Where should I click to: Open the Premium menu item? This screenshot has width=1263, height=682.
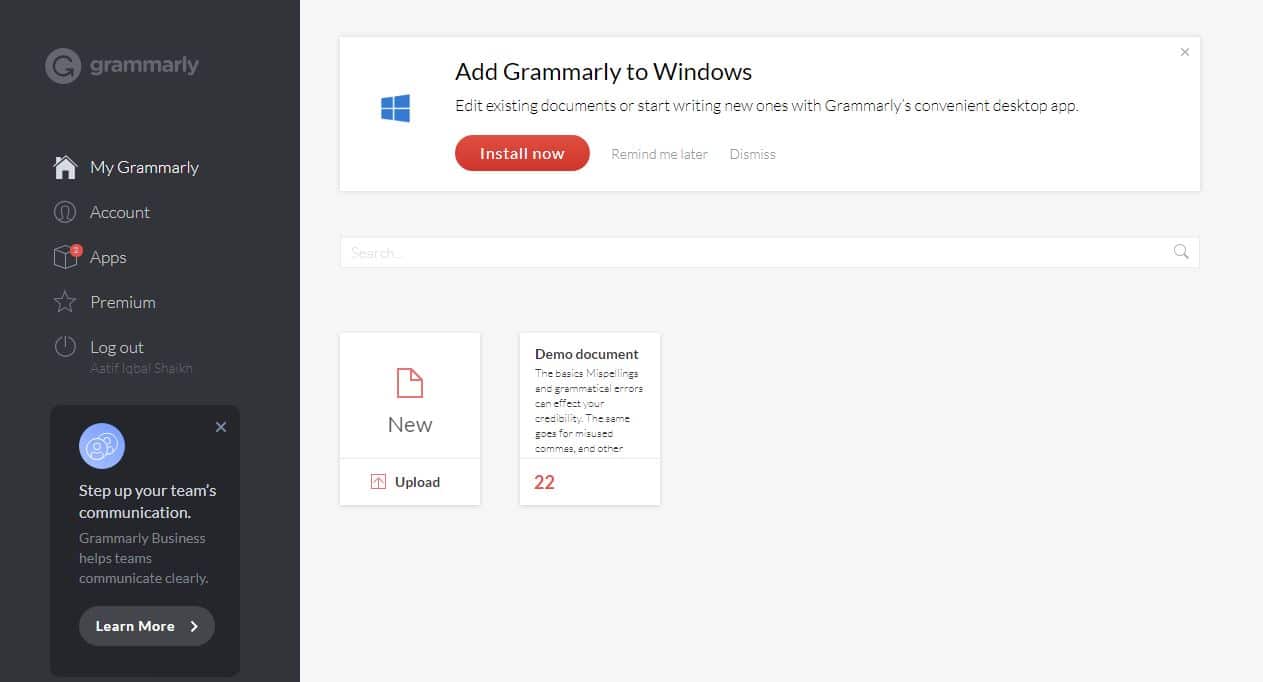123,302
